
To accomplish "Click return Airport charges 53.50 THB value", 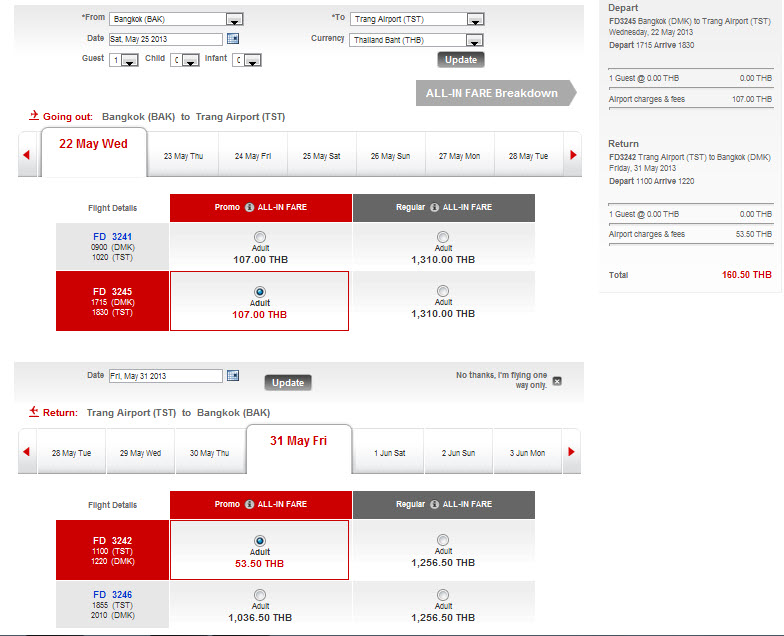I will point(754,234).
